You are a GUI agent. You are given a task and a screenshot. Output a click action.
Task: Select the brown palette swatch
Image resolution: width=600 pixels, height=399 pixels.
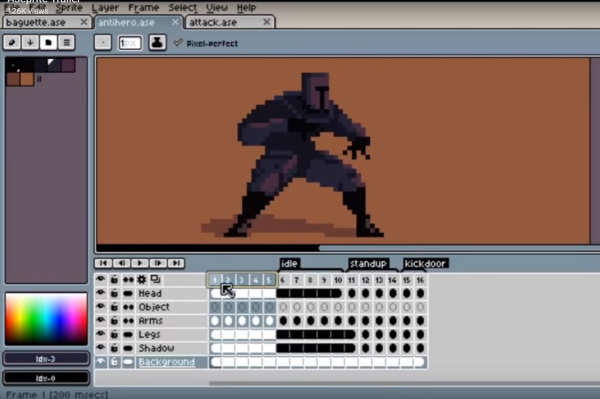13,80
